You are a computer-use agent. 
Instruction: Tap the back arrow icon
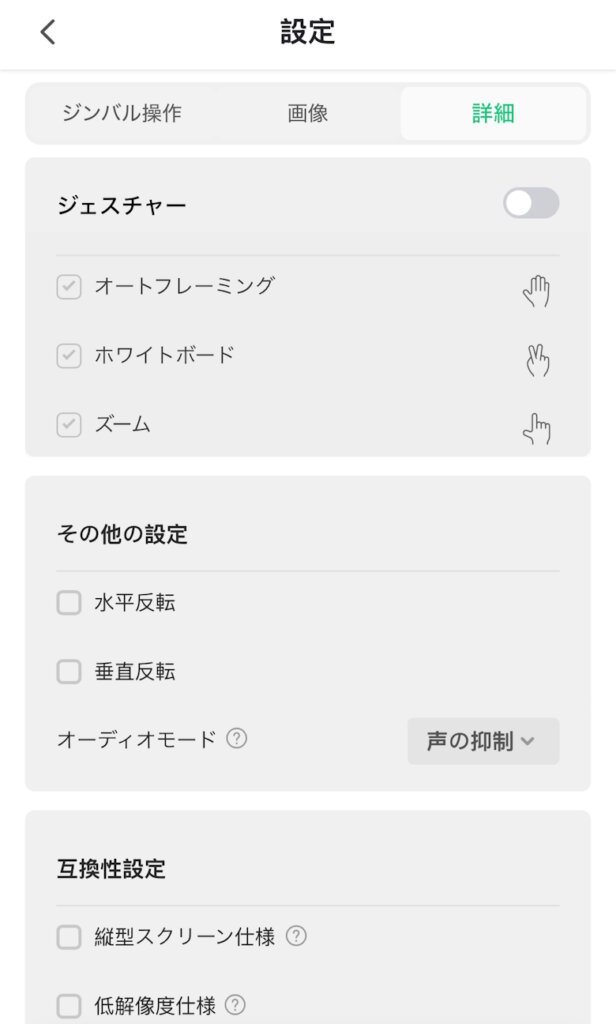point(47,32)
